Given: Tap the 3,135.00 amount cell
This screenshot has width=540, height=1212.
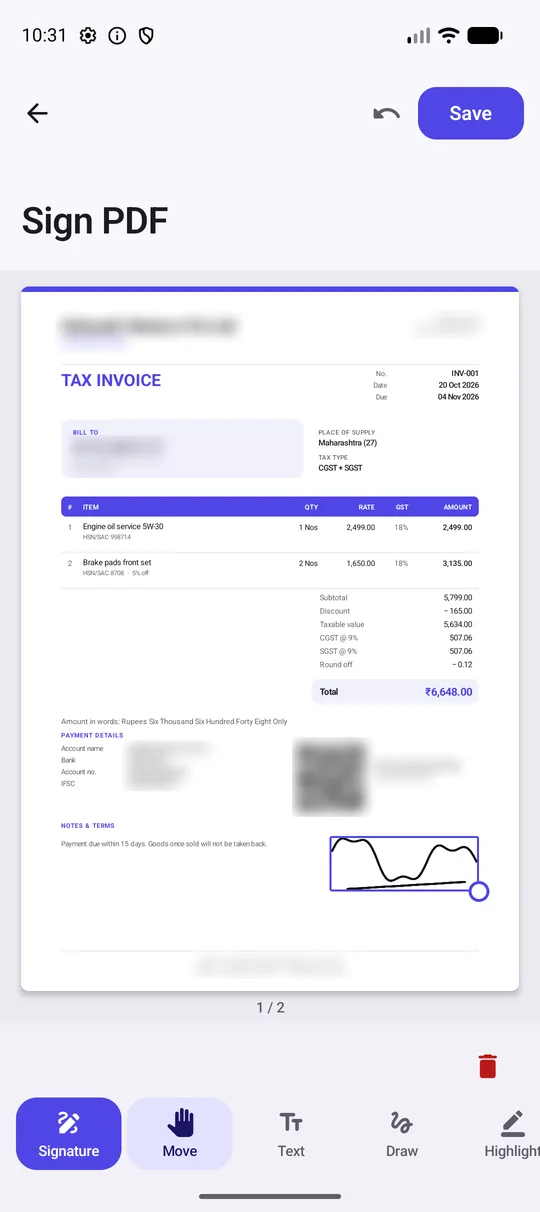Looking at the screenshot, I should 458,563.
